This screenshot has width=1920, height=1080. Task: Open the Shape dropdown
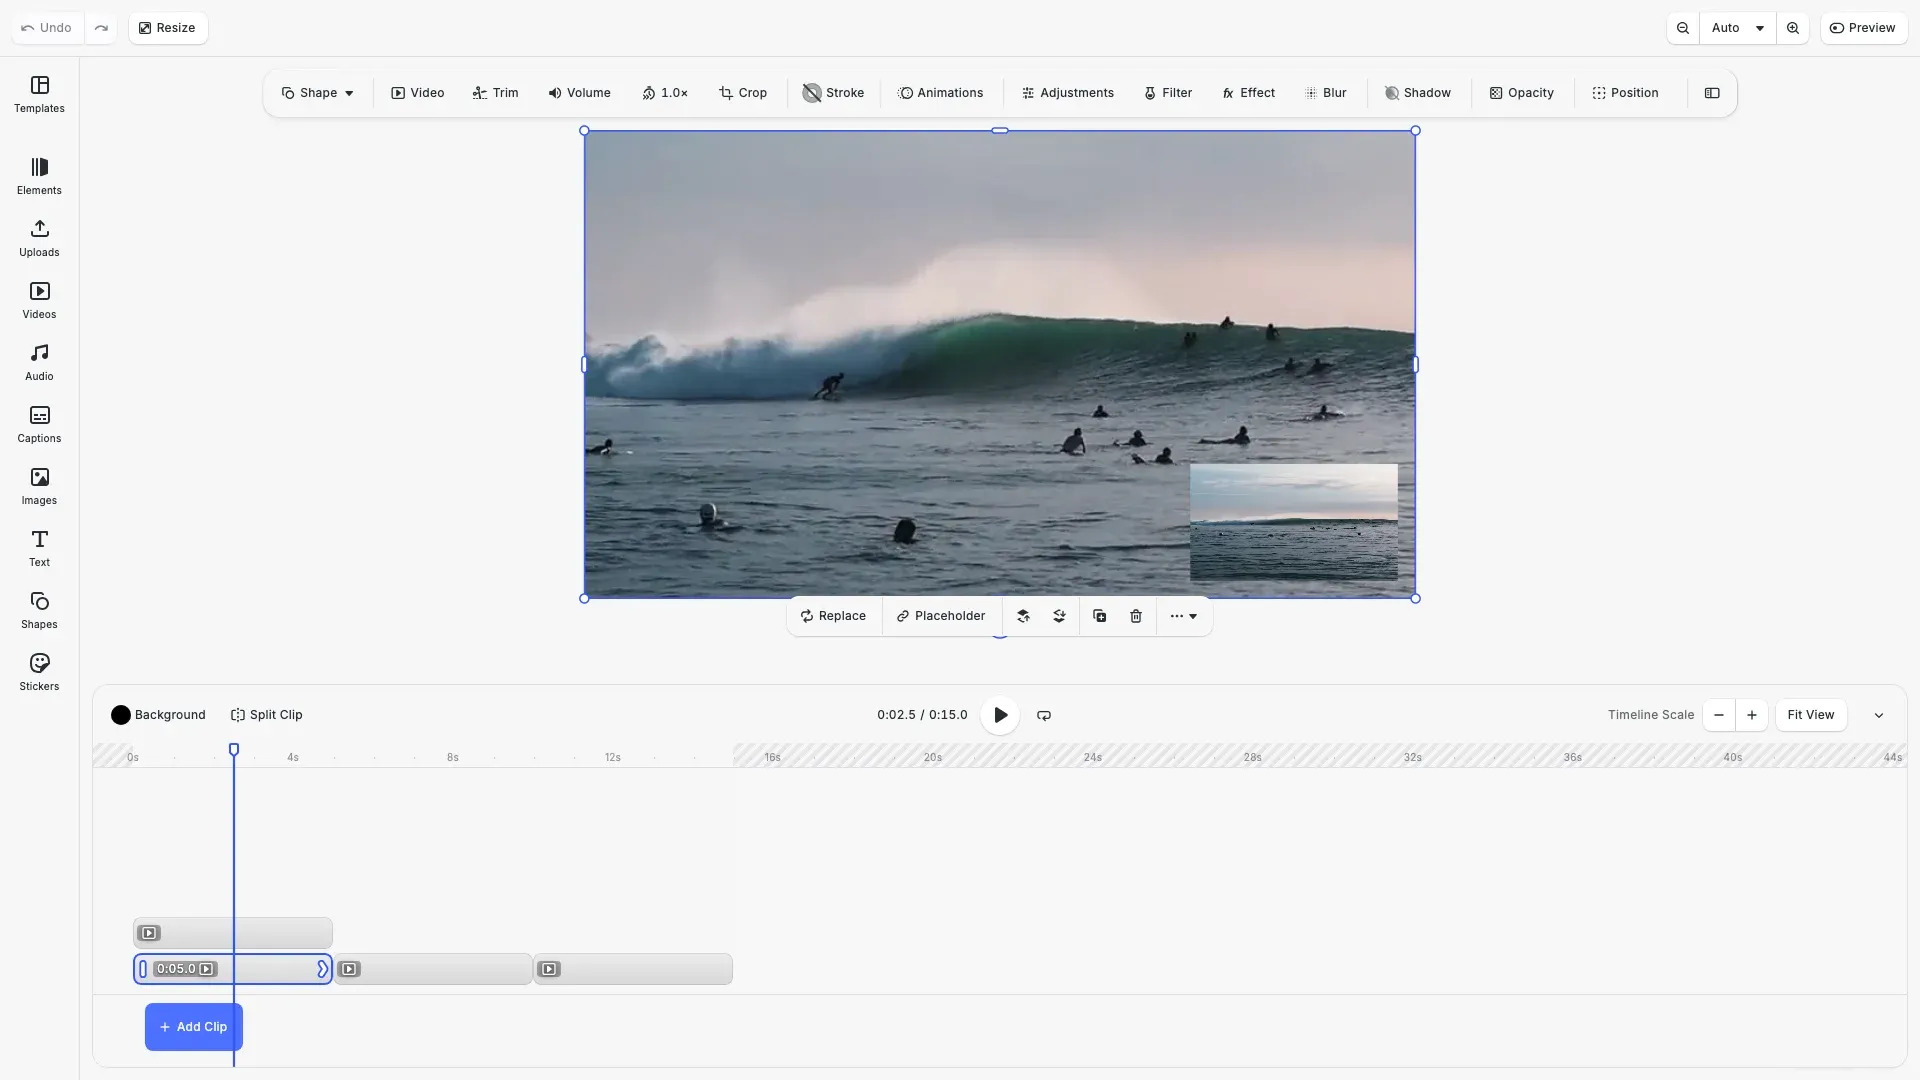tap(317, 92)
